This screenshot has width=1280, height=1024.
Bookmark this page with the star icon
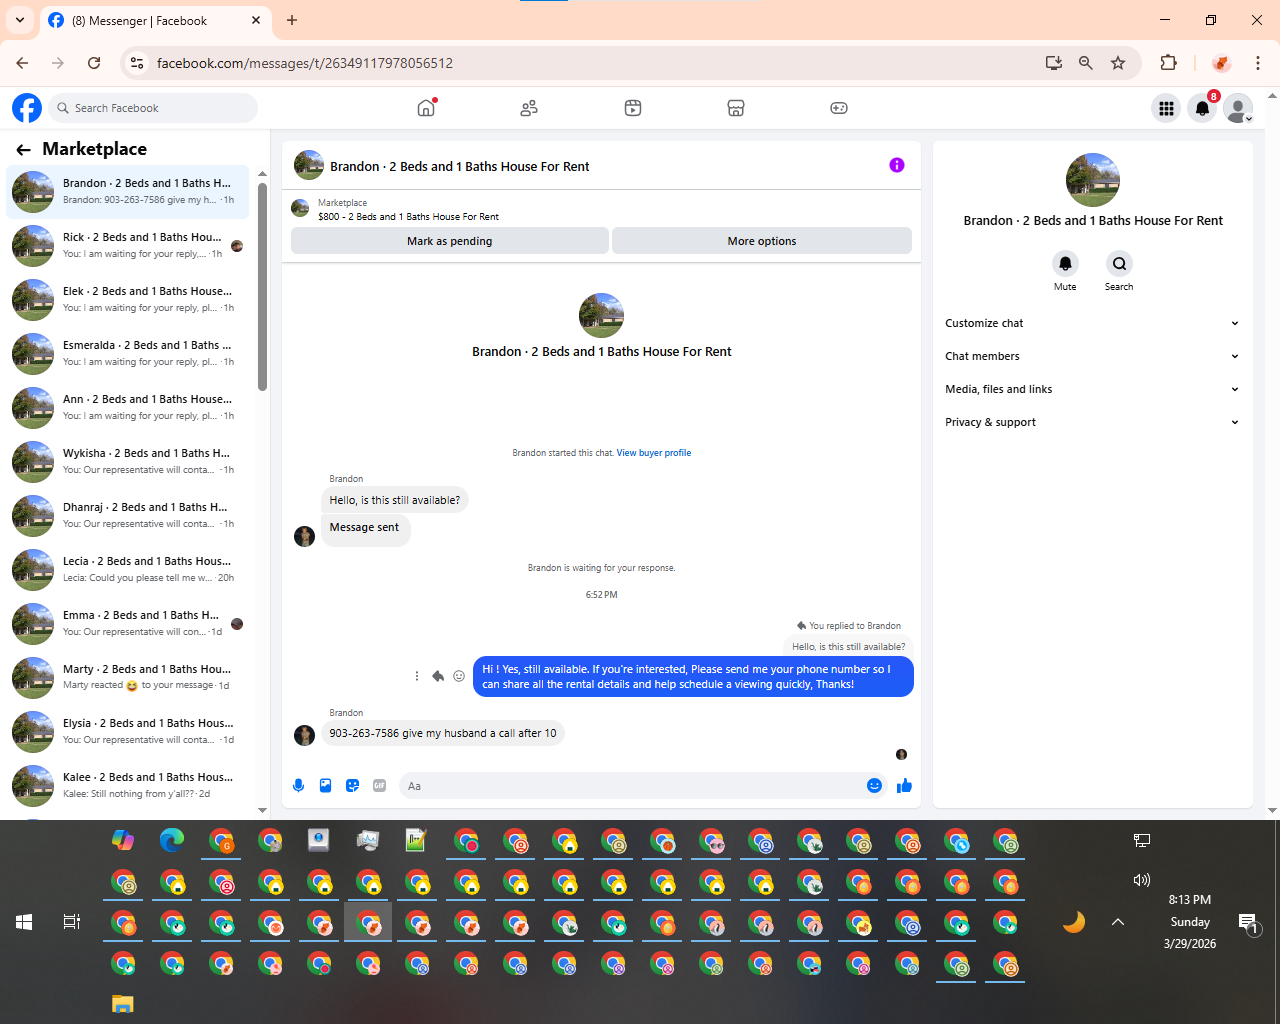click(x=1118, y=63)
